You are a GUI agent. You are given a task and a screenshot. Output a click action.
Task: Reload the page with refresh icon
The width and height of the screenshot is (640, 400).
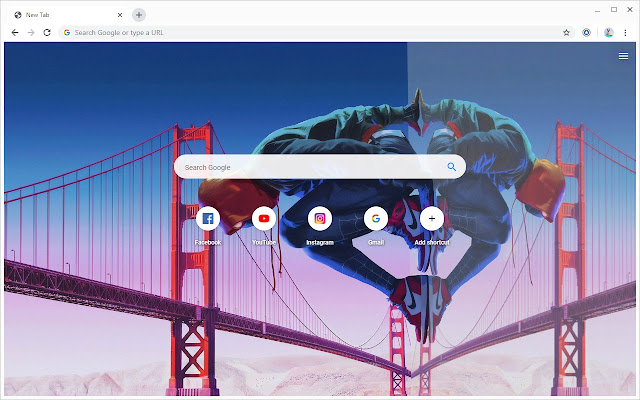coord(47,33)
